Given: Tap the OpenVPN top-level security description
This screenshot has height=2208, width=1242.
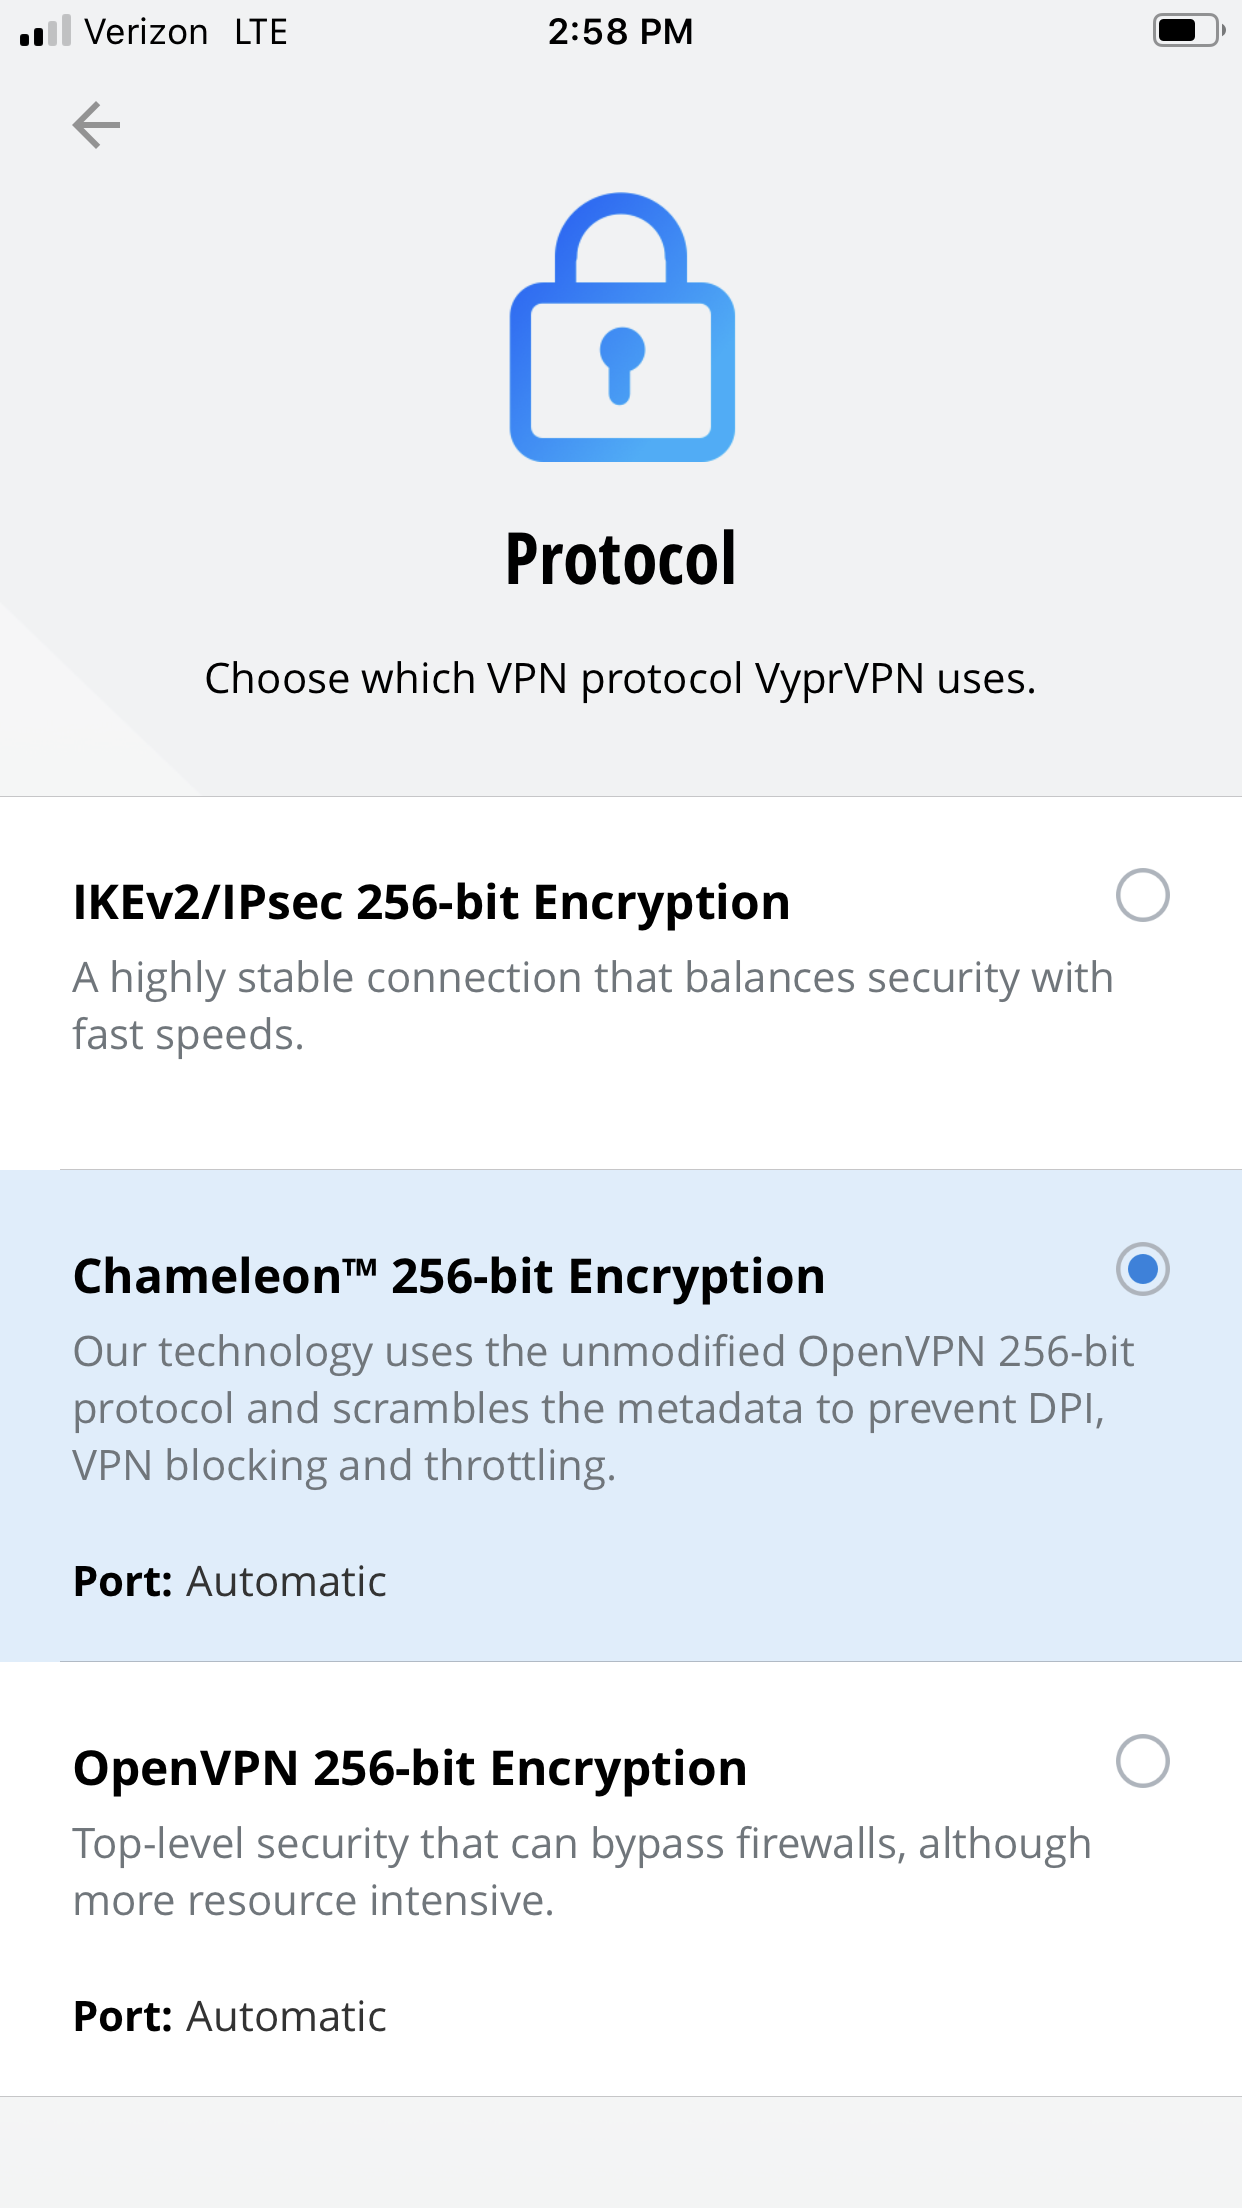Looking at the screenshot, I should [581, 1871].
